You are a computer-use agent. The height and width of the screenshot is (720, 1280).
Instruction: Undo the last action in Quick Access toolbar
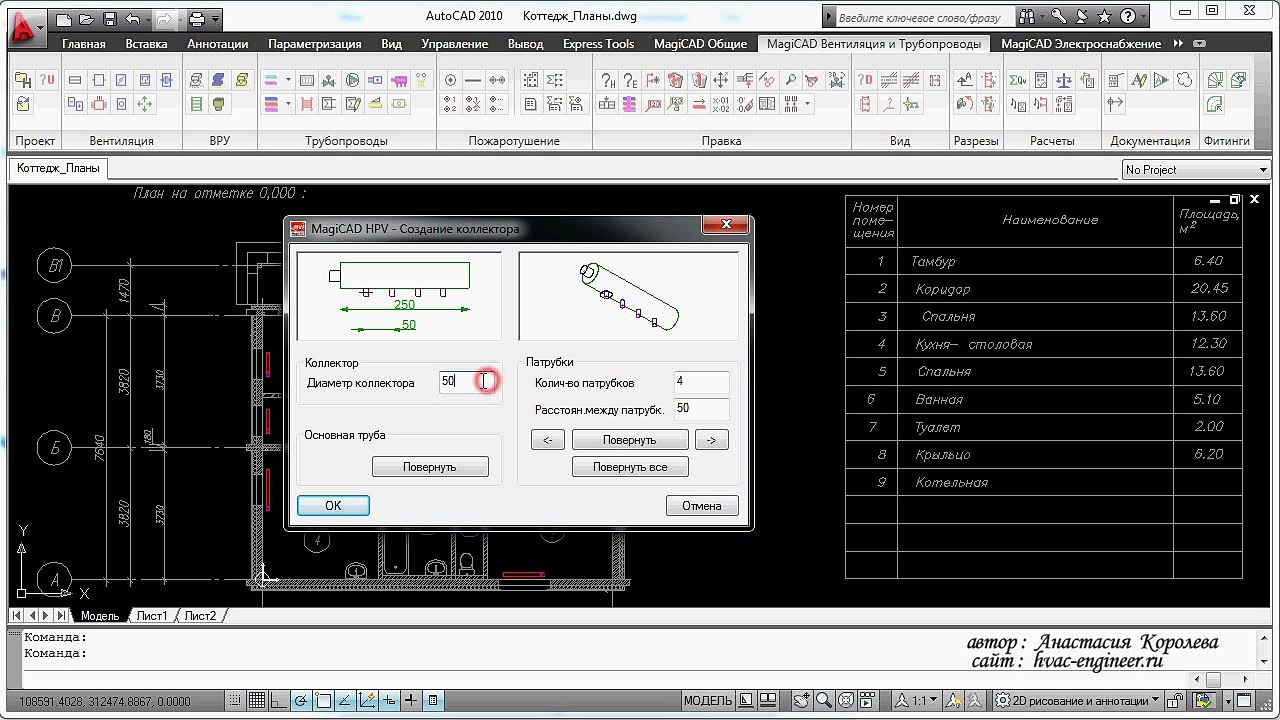click(x=133, y=19)
